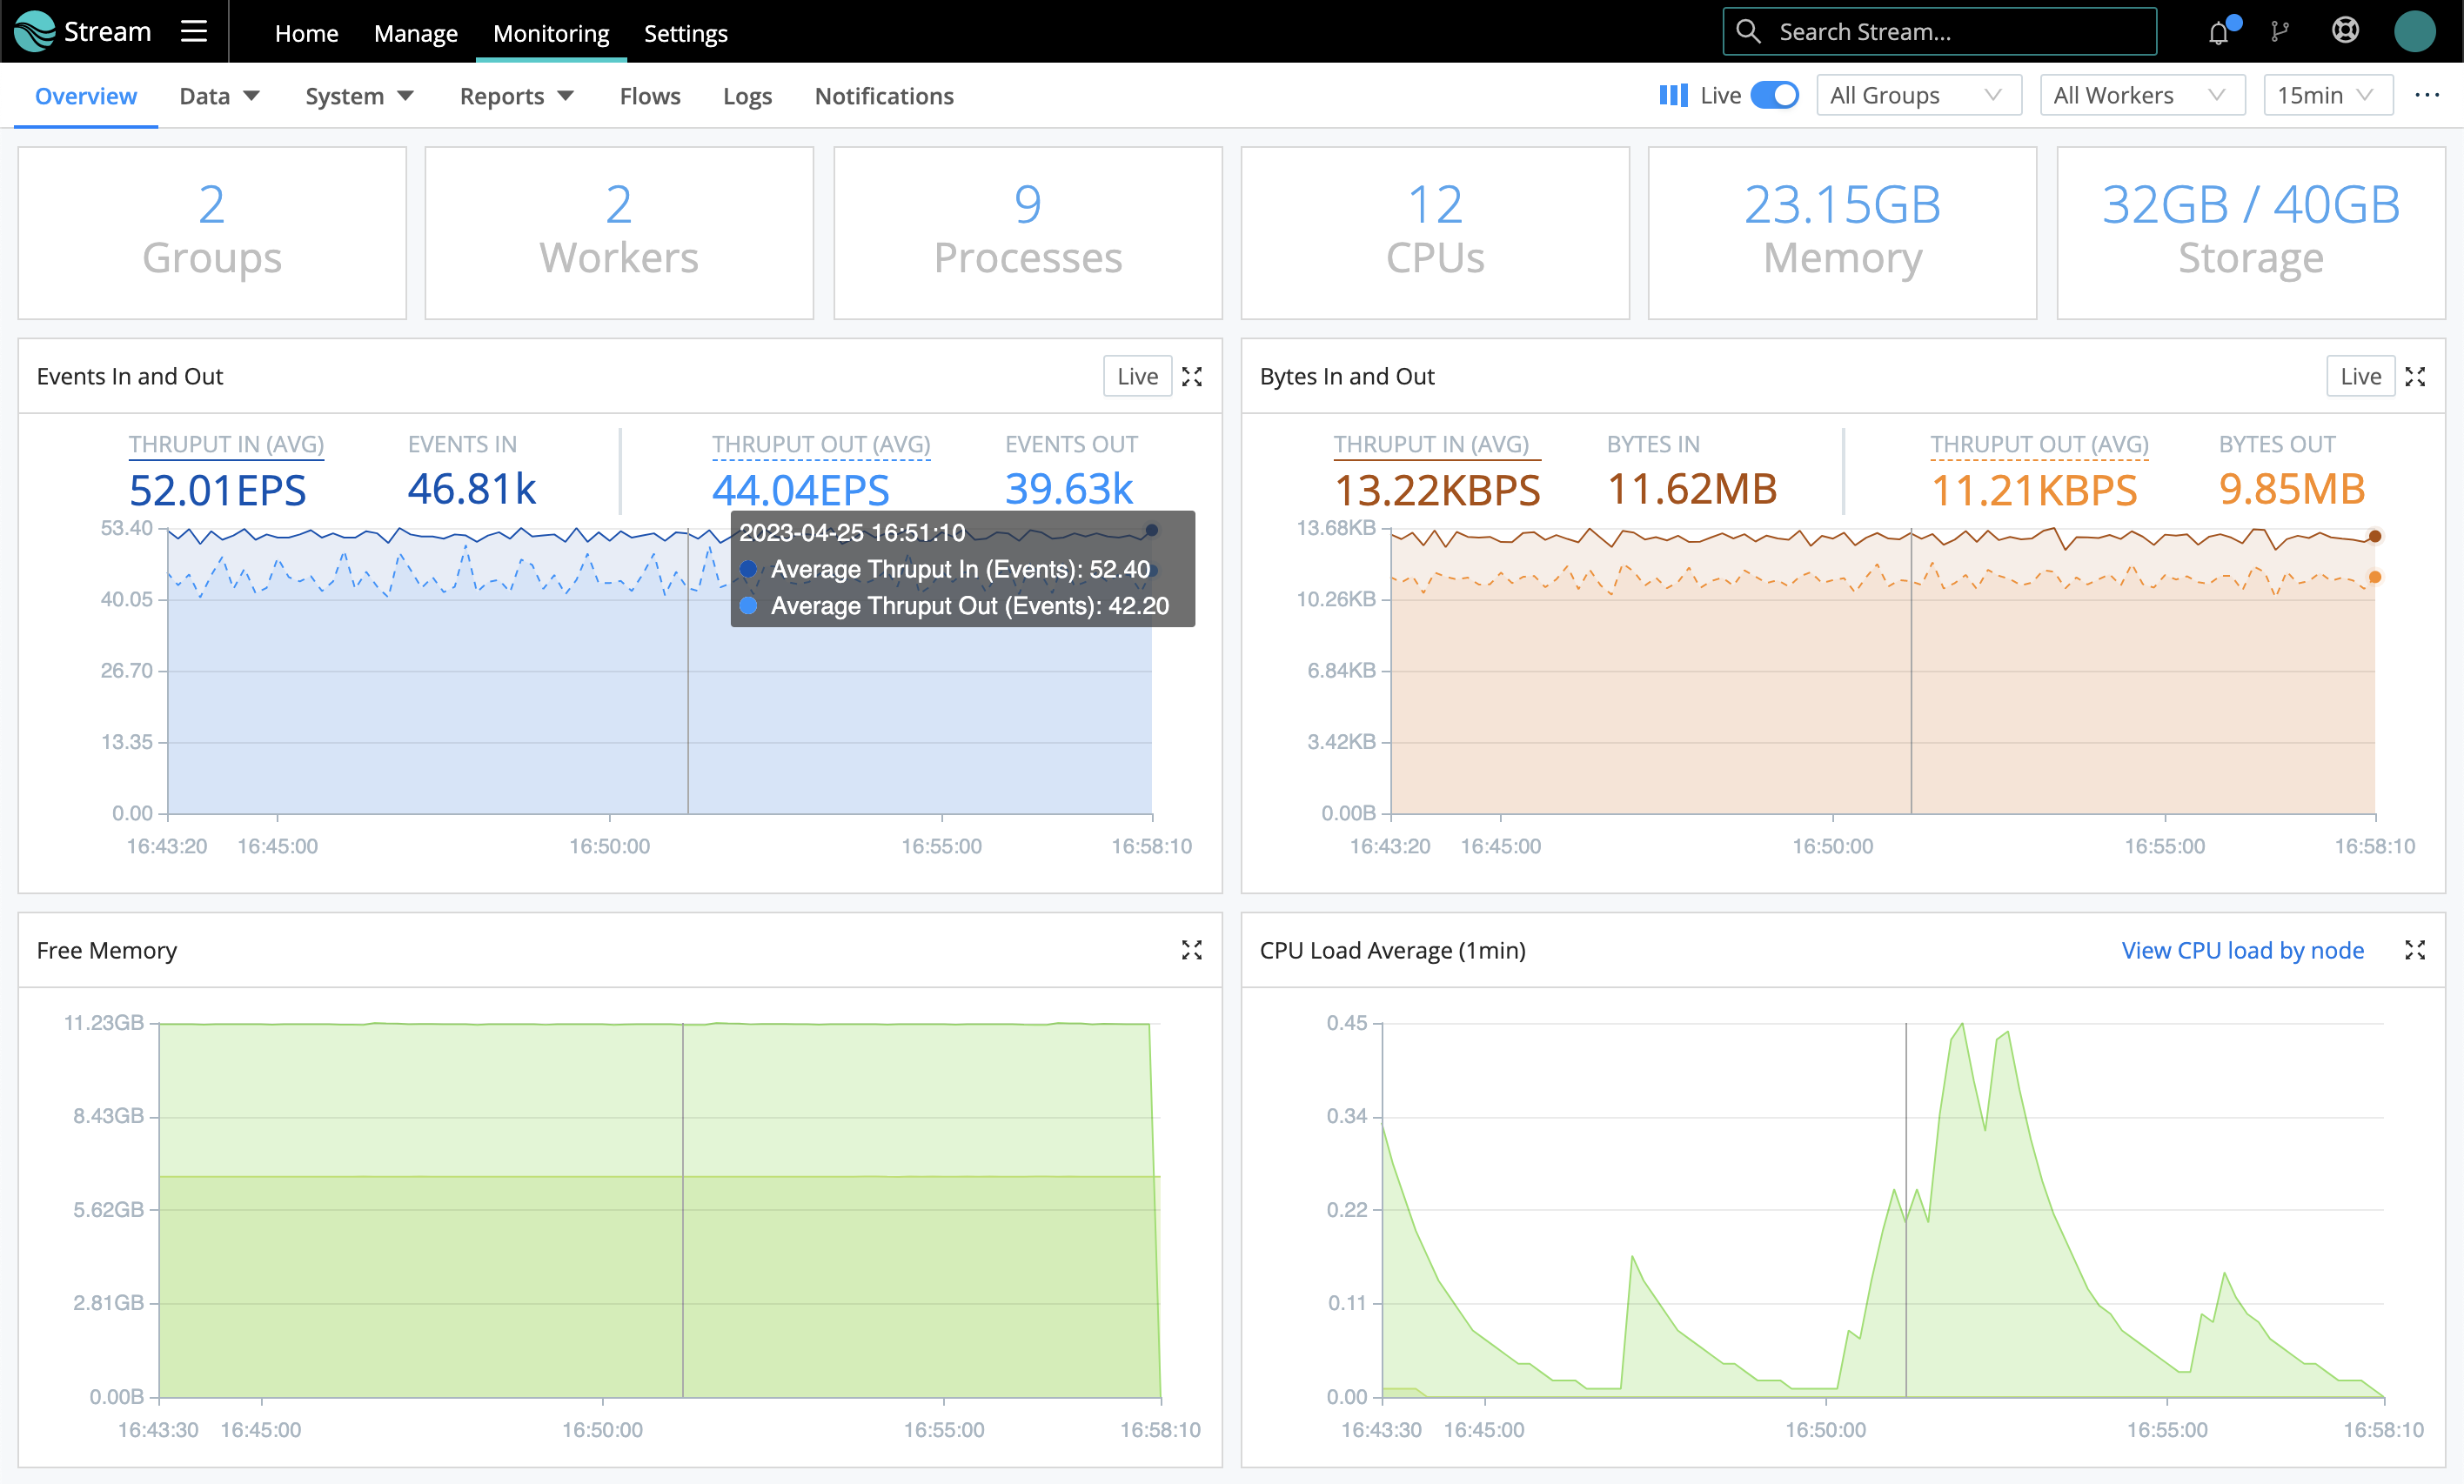Click the Live button on Events In and Out
The height and width of the screenshot is (1484, 2464).
1137,376
